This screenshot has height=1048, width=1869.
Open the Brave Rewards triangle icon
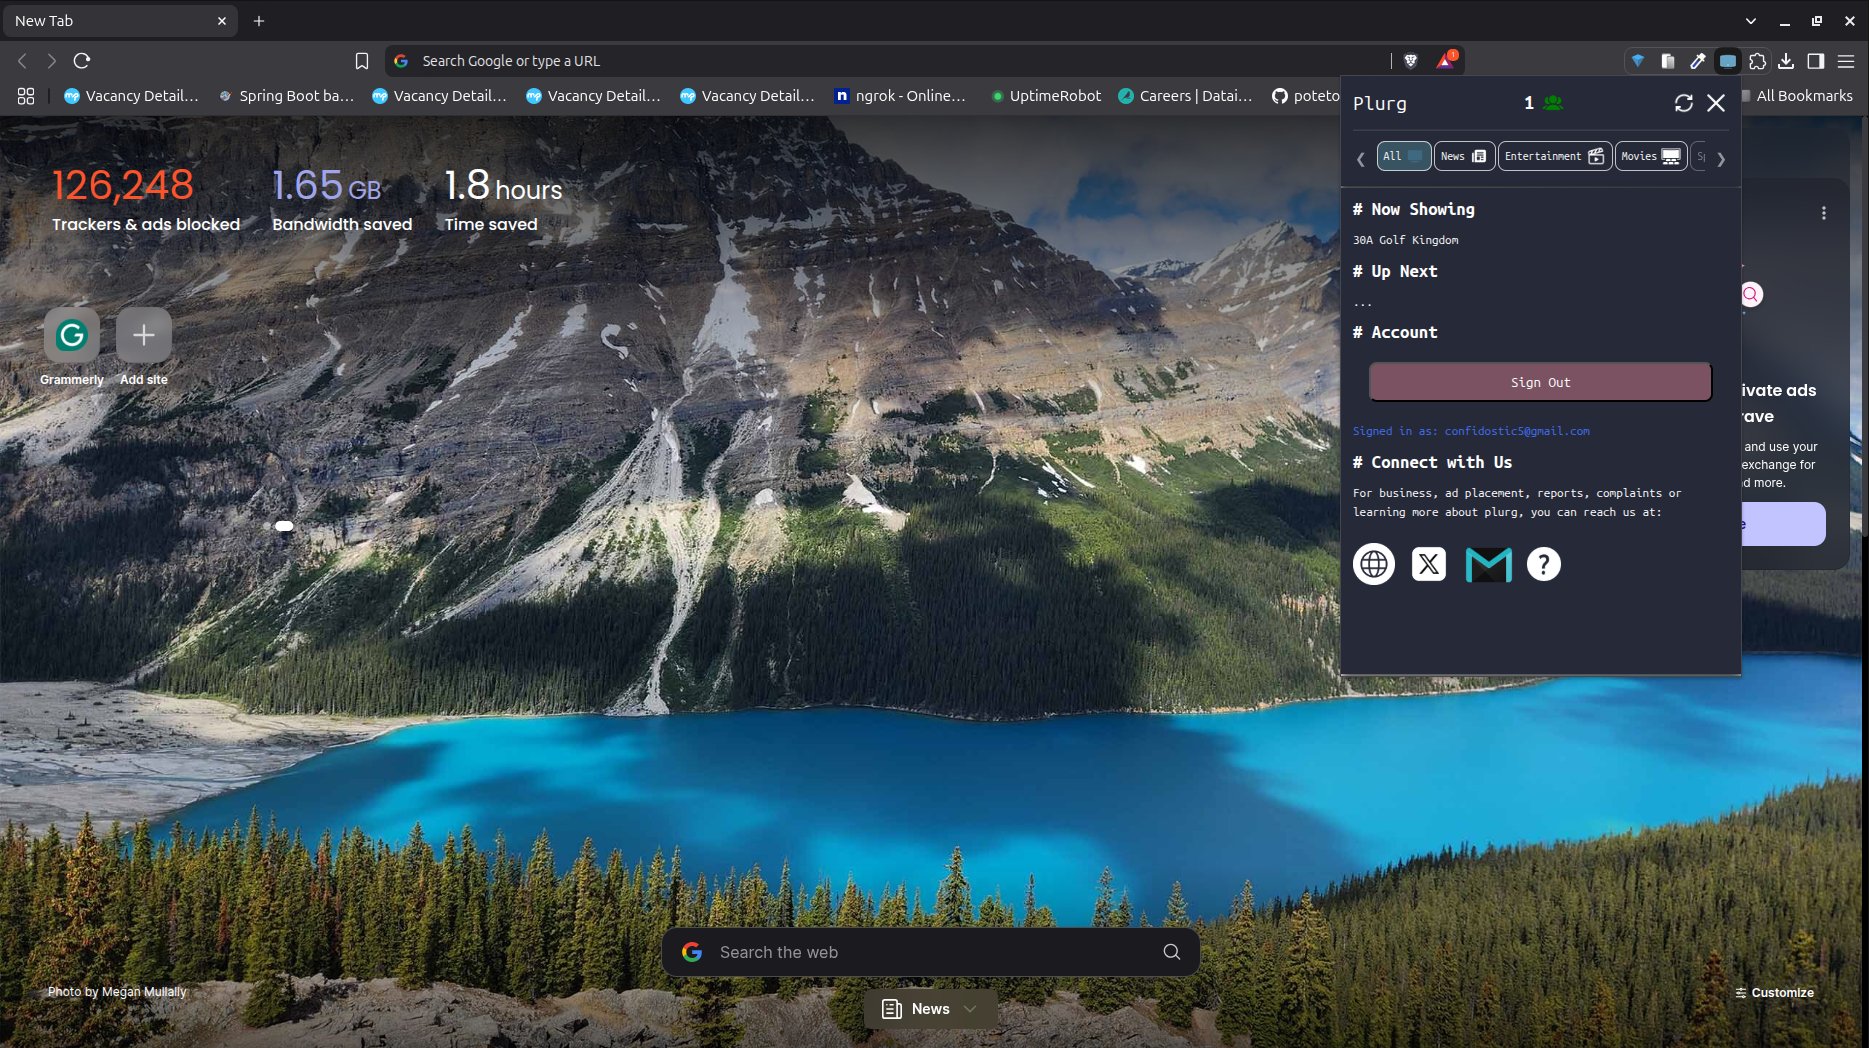coord(1445,61)
